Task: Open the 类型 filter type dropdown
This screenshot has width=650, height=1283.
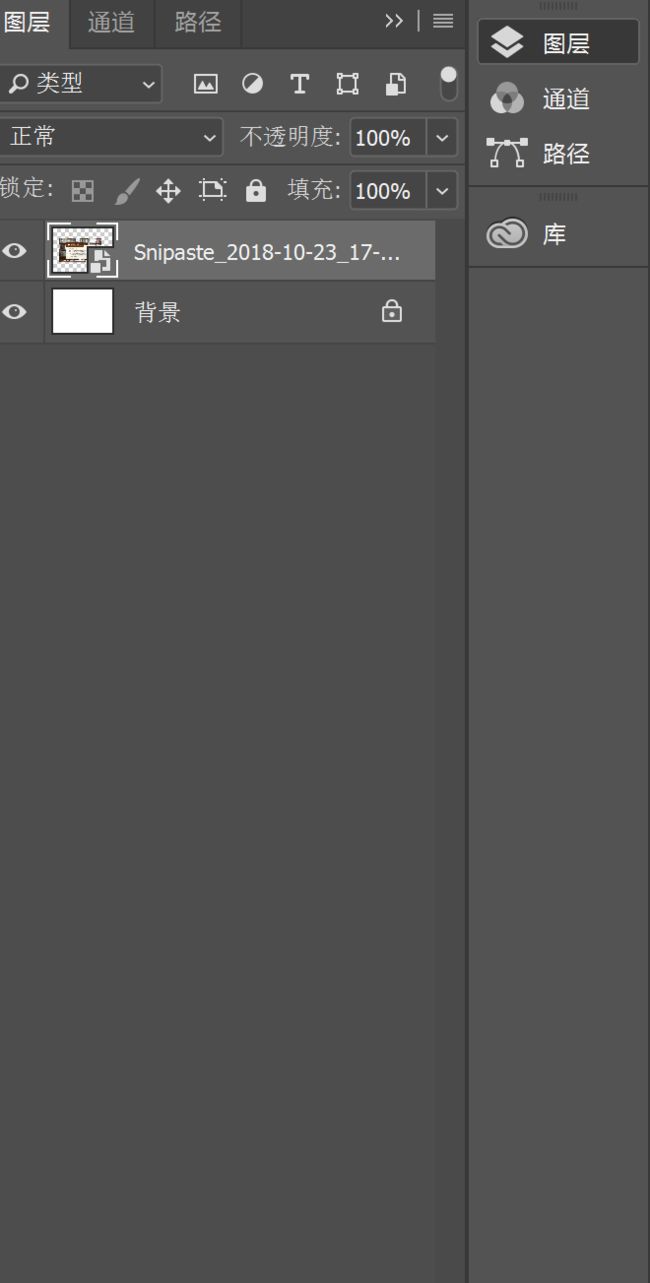Action: click(81, 84)
